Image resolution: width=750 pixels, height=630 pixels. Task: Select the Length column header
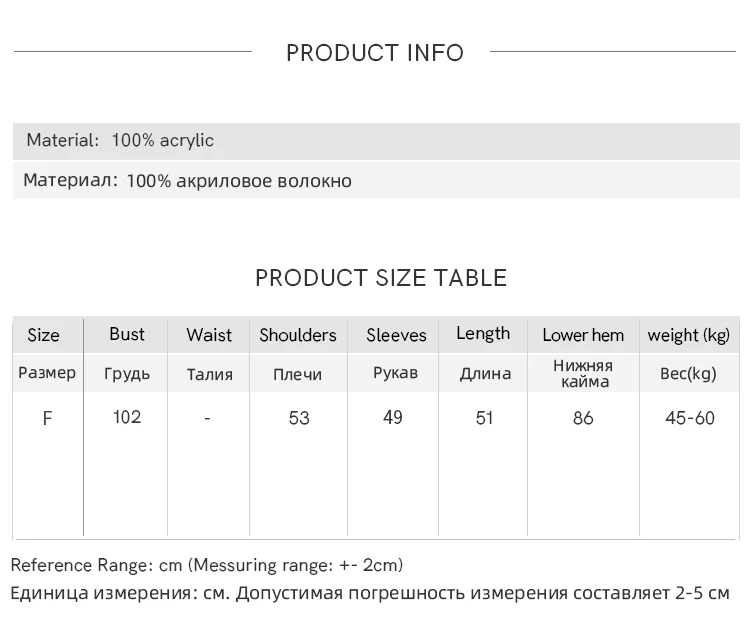point(483,334)
